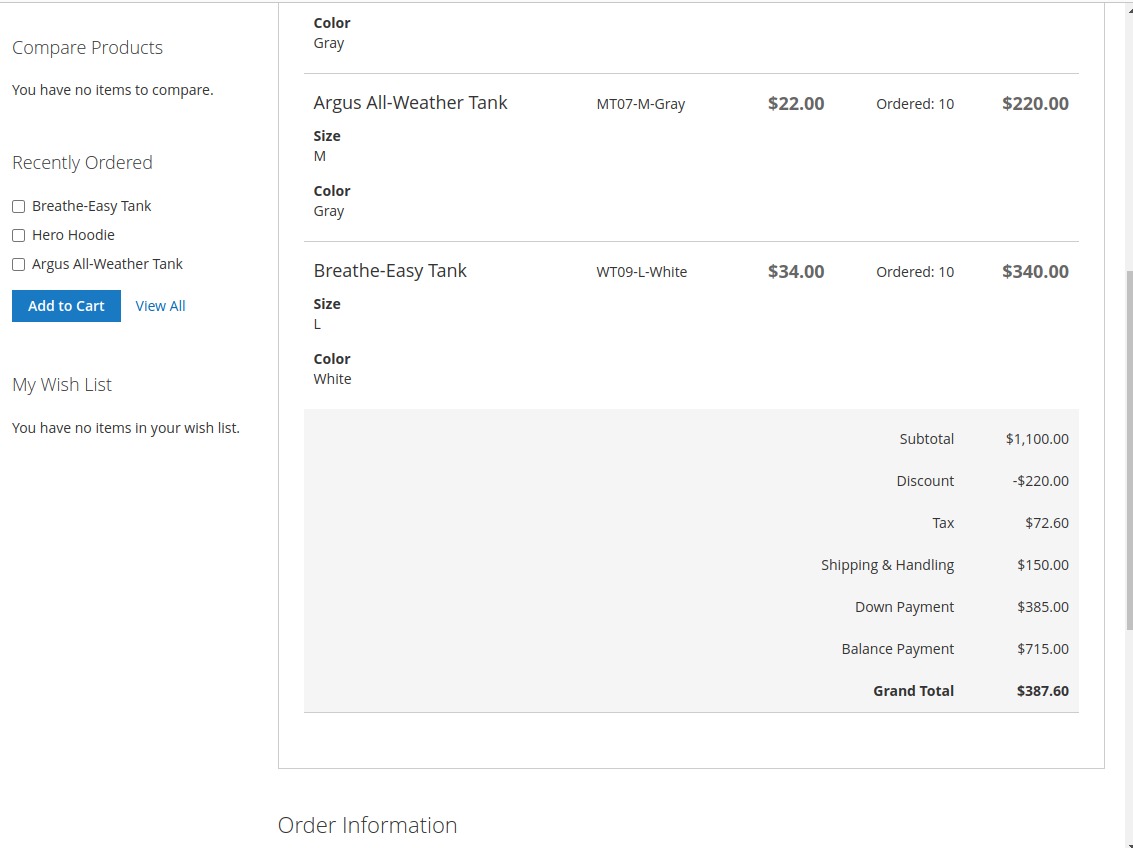
Task: Tick the Hero Hoodie checkbox
Action: [18, 236]
